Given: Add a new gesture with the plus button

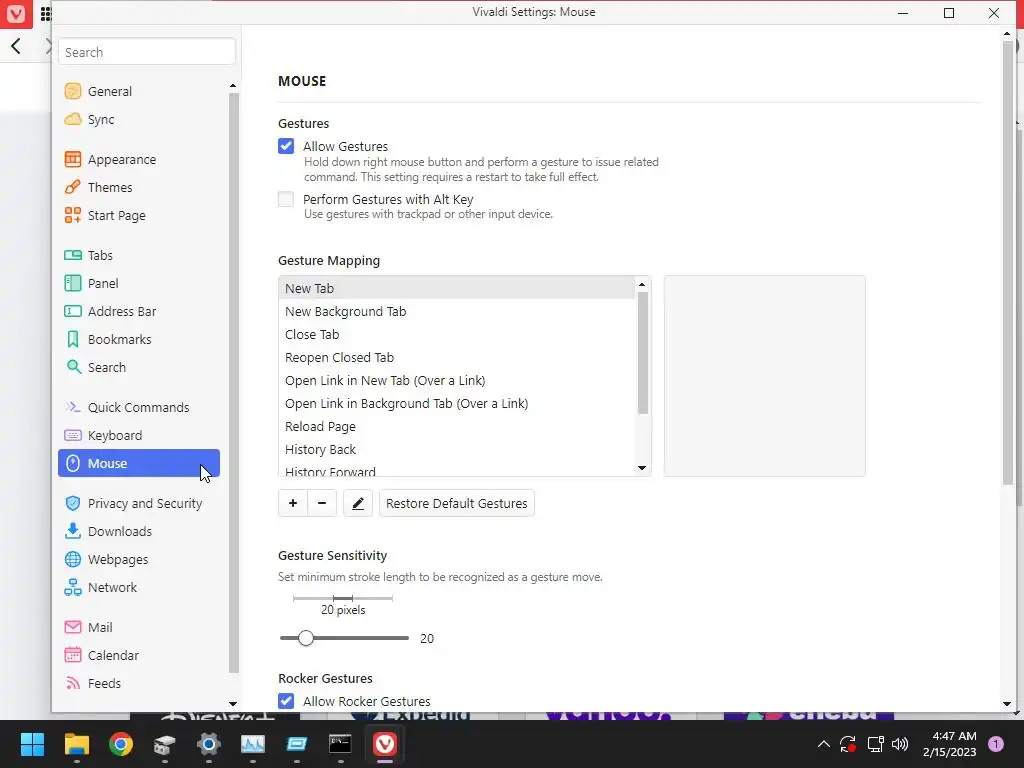Looking at the screenshot, I should click(293, 504).
